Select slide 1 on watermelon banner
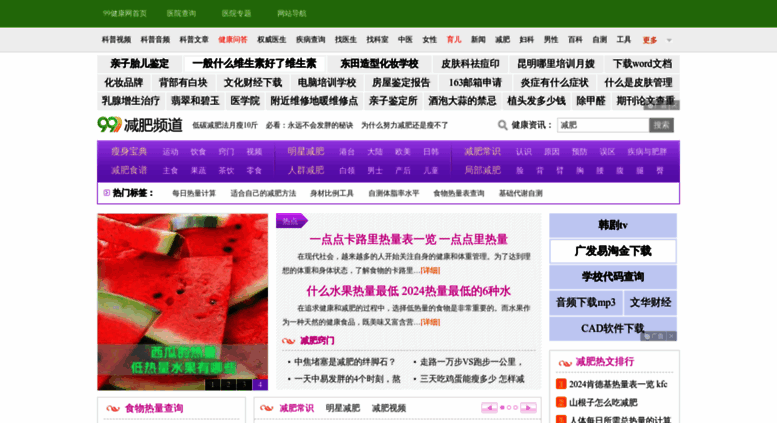The height and width of the screenshot is (423, 777). click(x=213, y=384)
